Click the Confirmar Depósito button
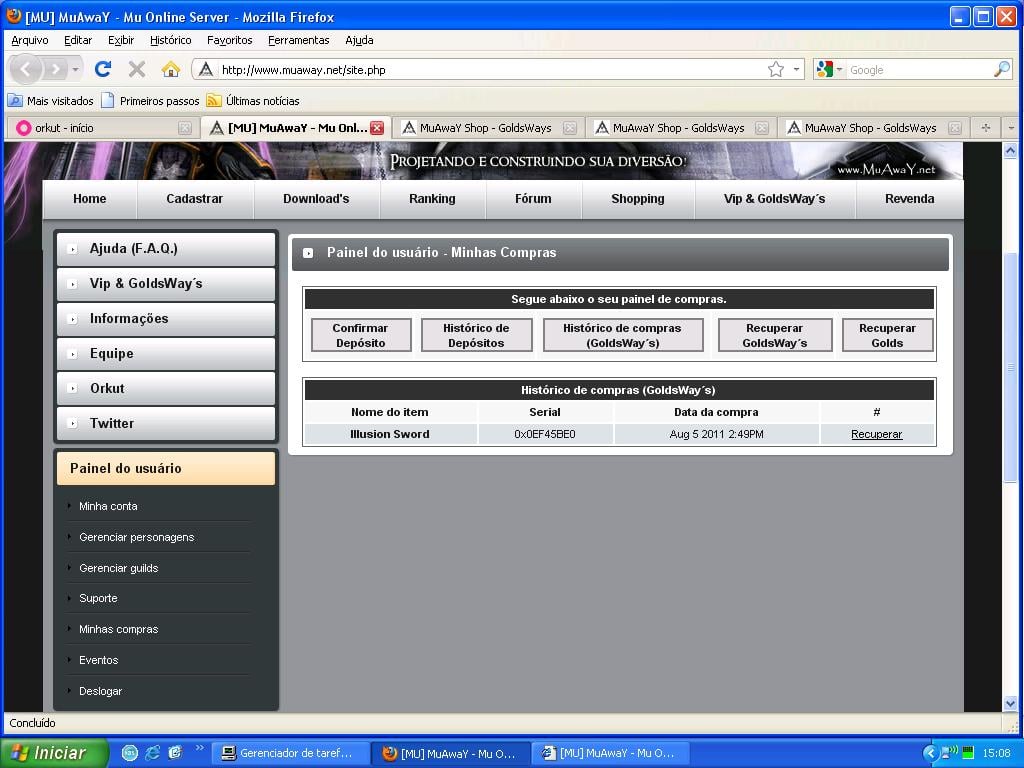The width and height of the screenshot is (1024, 768). [x=360, y=335]
